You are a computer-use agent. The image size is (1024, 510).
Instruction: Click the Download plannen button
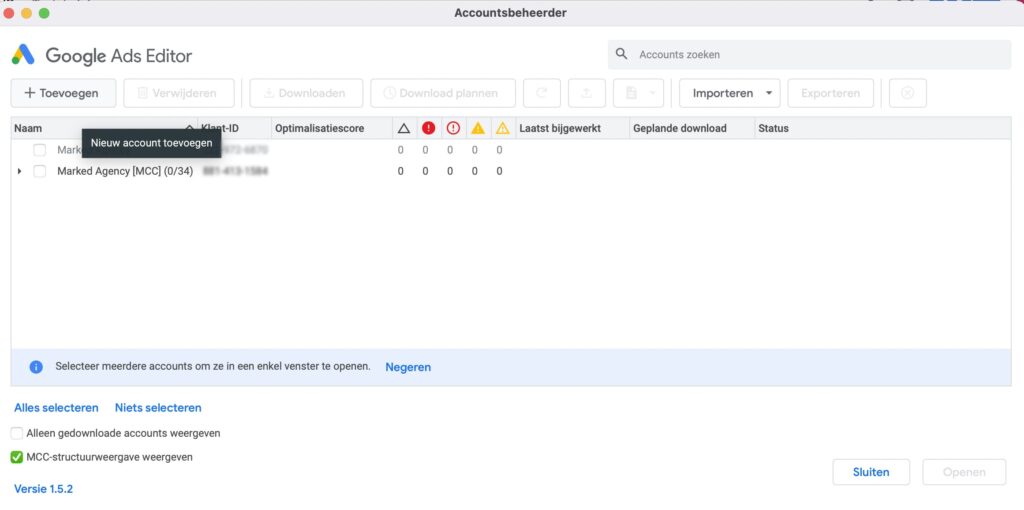(x=443, y=93)
